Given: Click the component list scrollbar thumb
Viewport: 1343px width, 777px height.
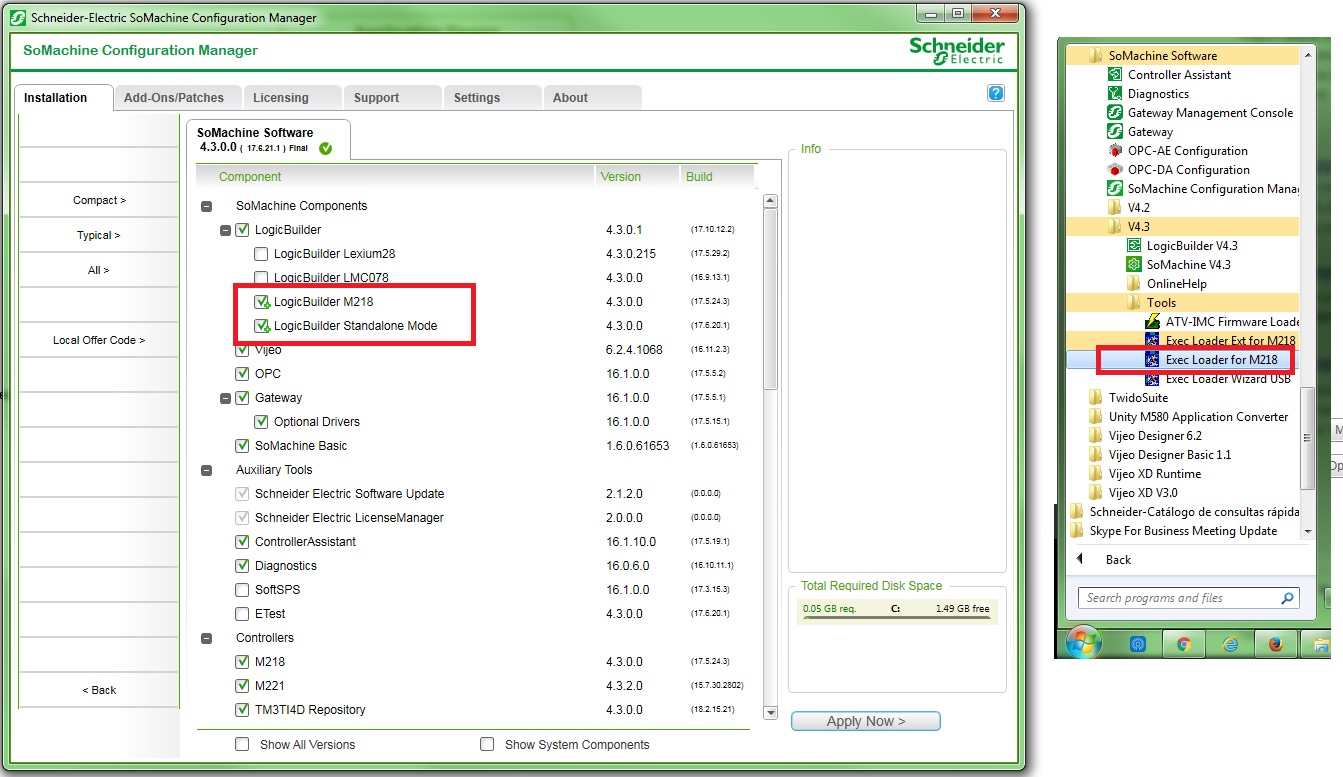Looking at the screenshot, I should pos(770,298).
